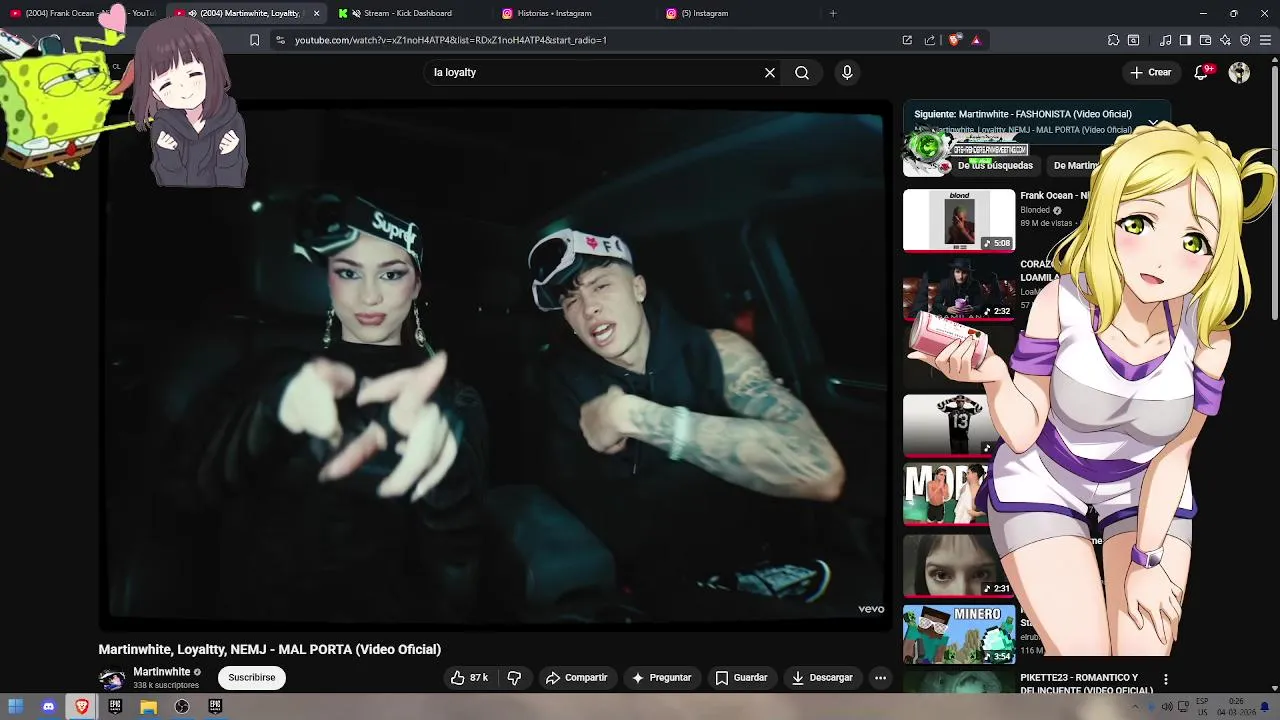The width and height of the screenshot is (1280, 720).
Task: Open the Windows Start button
Action: pos(15,706)
